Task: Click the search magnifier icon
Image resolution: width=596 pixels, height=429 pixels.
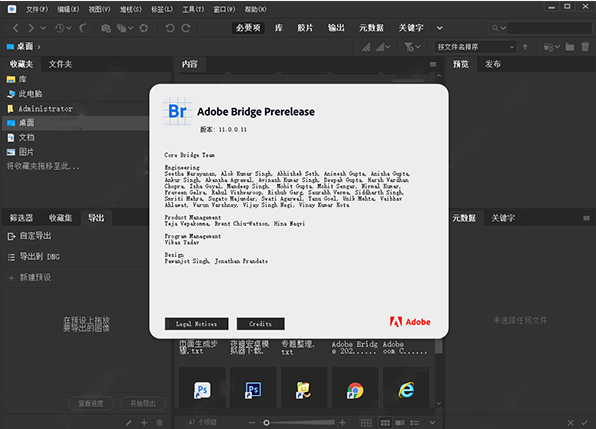Action: 495,28
